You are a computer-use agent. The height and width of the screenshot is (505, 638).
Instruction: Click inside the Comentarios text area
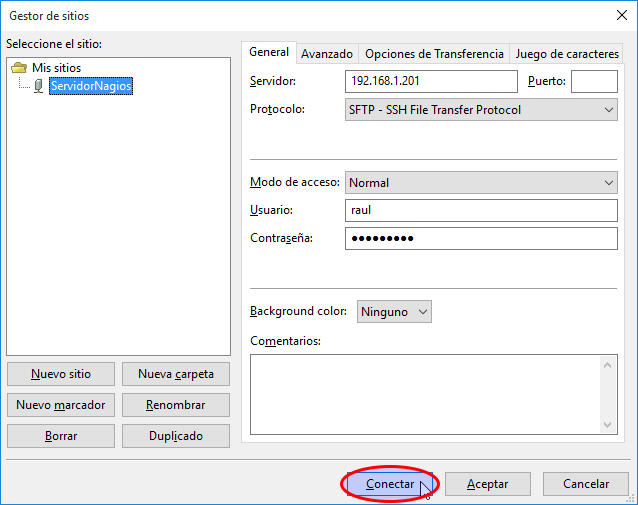[425, 394]
